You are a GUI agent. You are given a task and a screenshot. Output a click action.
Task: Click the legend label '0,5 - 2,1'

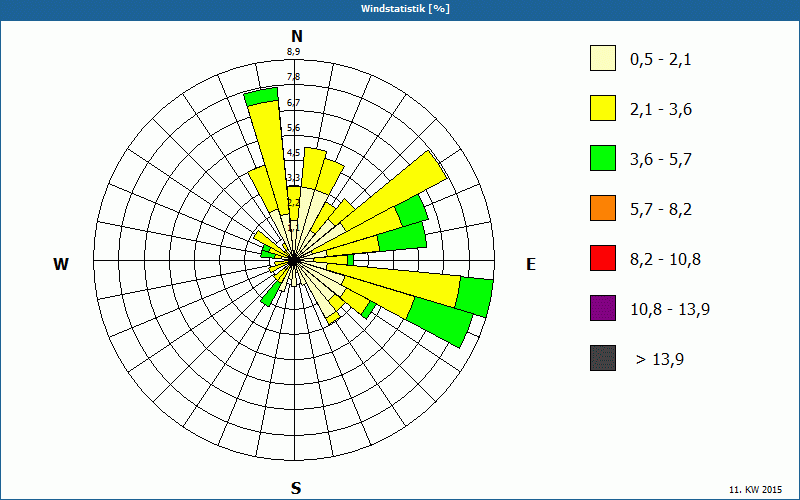pos(661,60)
